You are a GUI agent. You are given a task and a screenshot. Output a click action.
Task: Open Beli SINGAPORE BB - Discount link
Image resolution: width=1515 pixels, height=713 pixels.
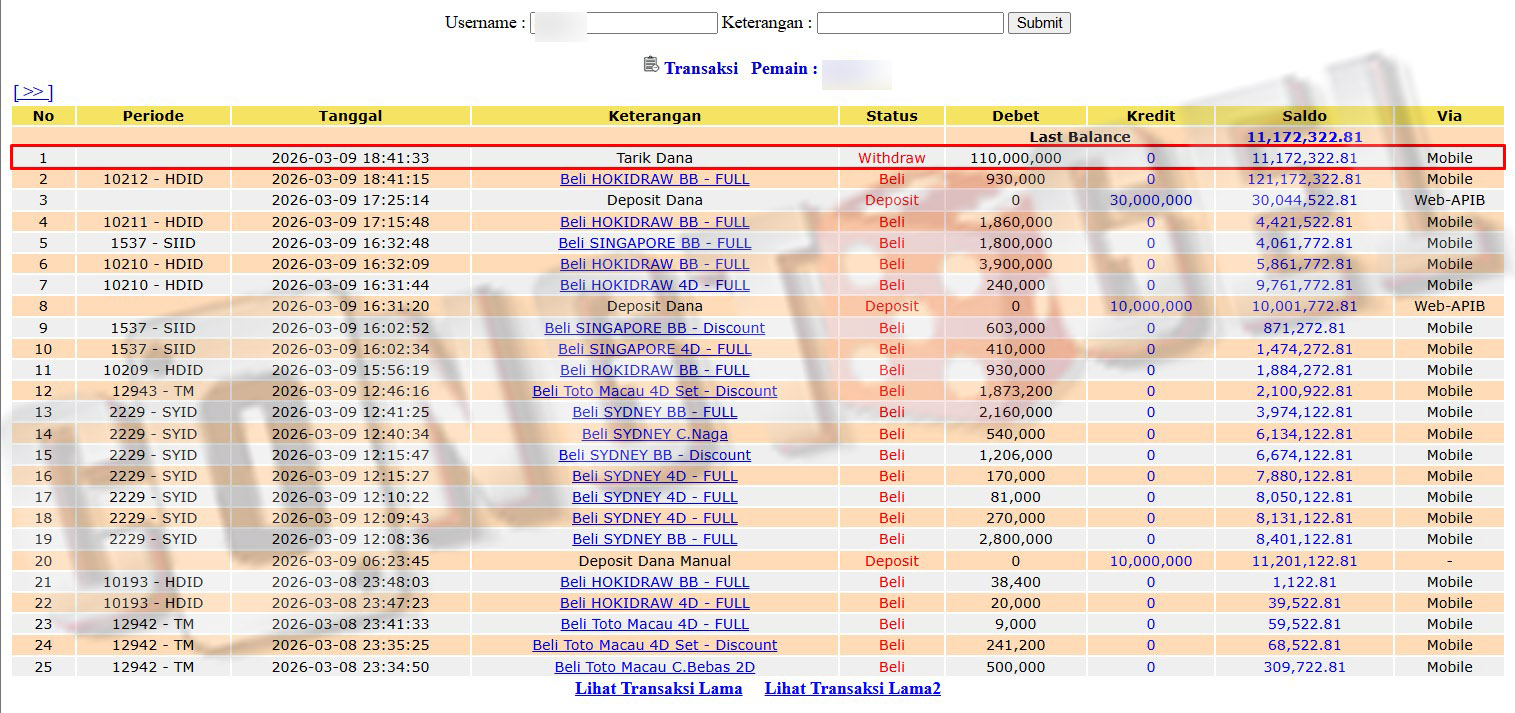(x=654, y=328)
